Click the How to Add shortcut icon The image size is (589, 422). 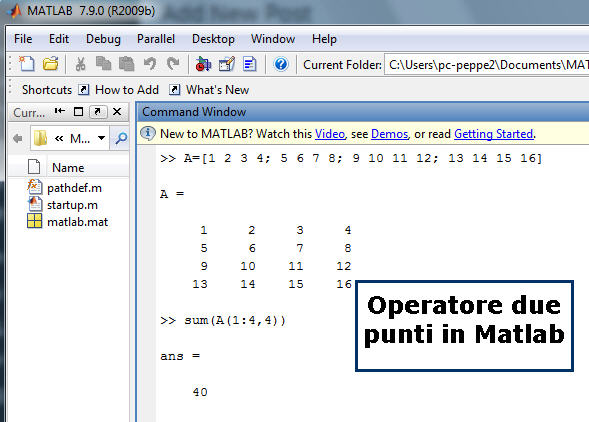point(83,90)
